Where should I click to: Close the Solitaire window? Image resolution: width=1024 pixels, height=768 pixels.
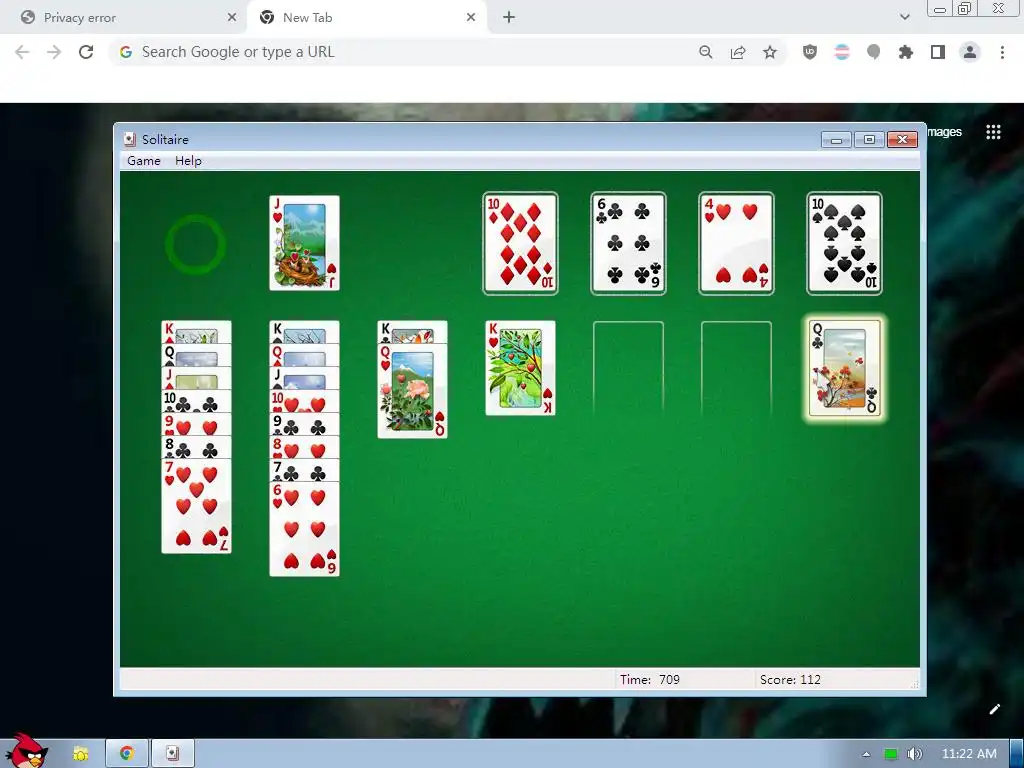[x=903, y=140]
